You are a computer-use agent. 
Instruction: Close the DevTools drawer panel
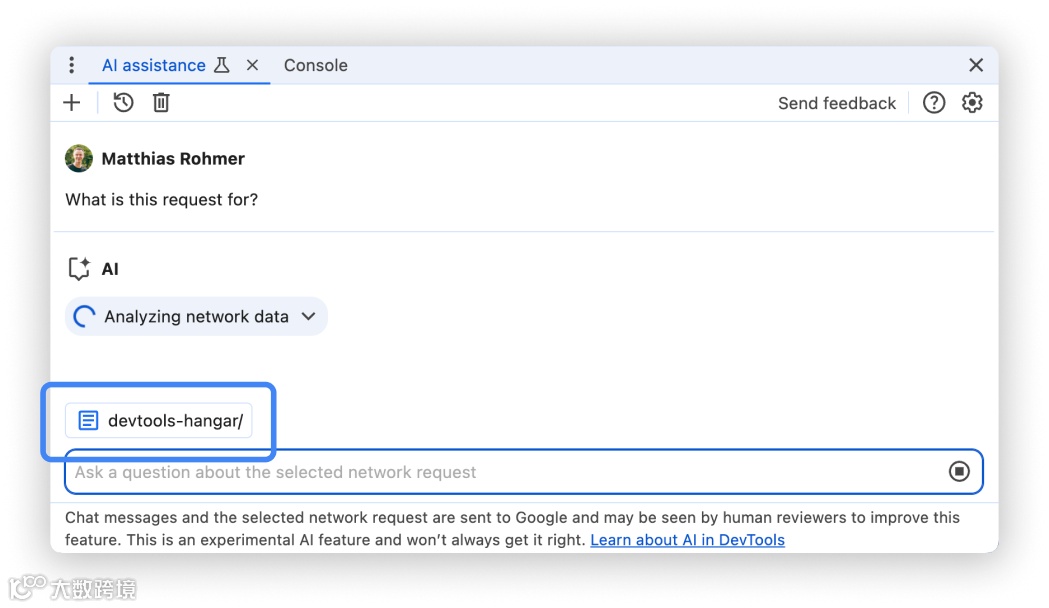pos(976,65)
